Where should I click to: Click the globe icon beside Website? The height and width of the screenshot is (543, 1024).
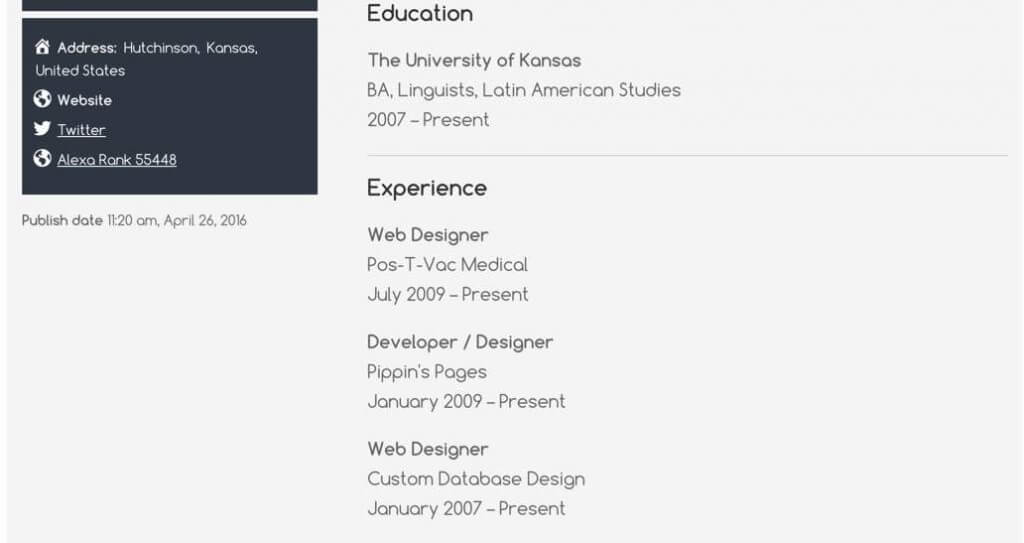point(42,99)
